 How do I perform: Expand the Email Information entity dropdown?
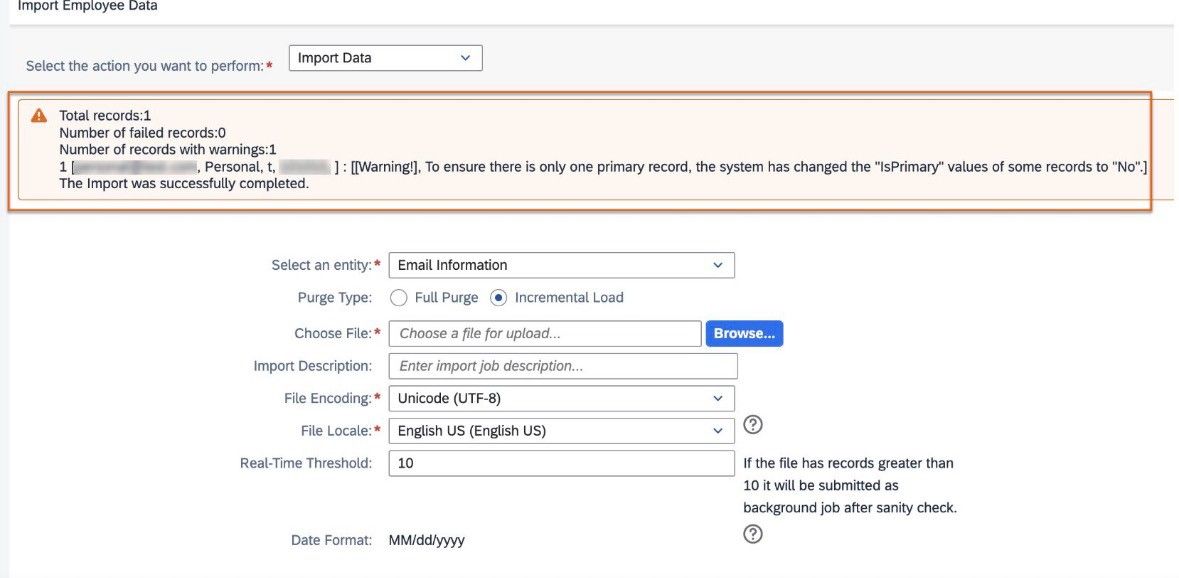[x=562, y=265]
